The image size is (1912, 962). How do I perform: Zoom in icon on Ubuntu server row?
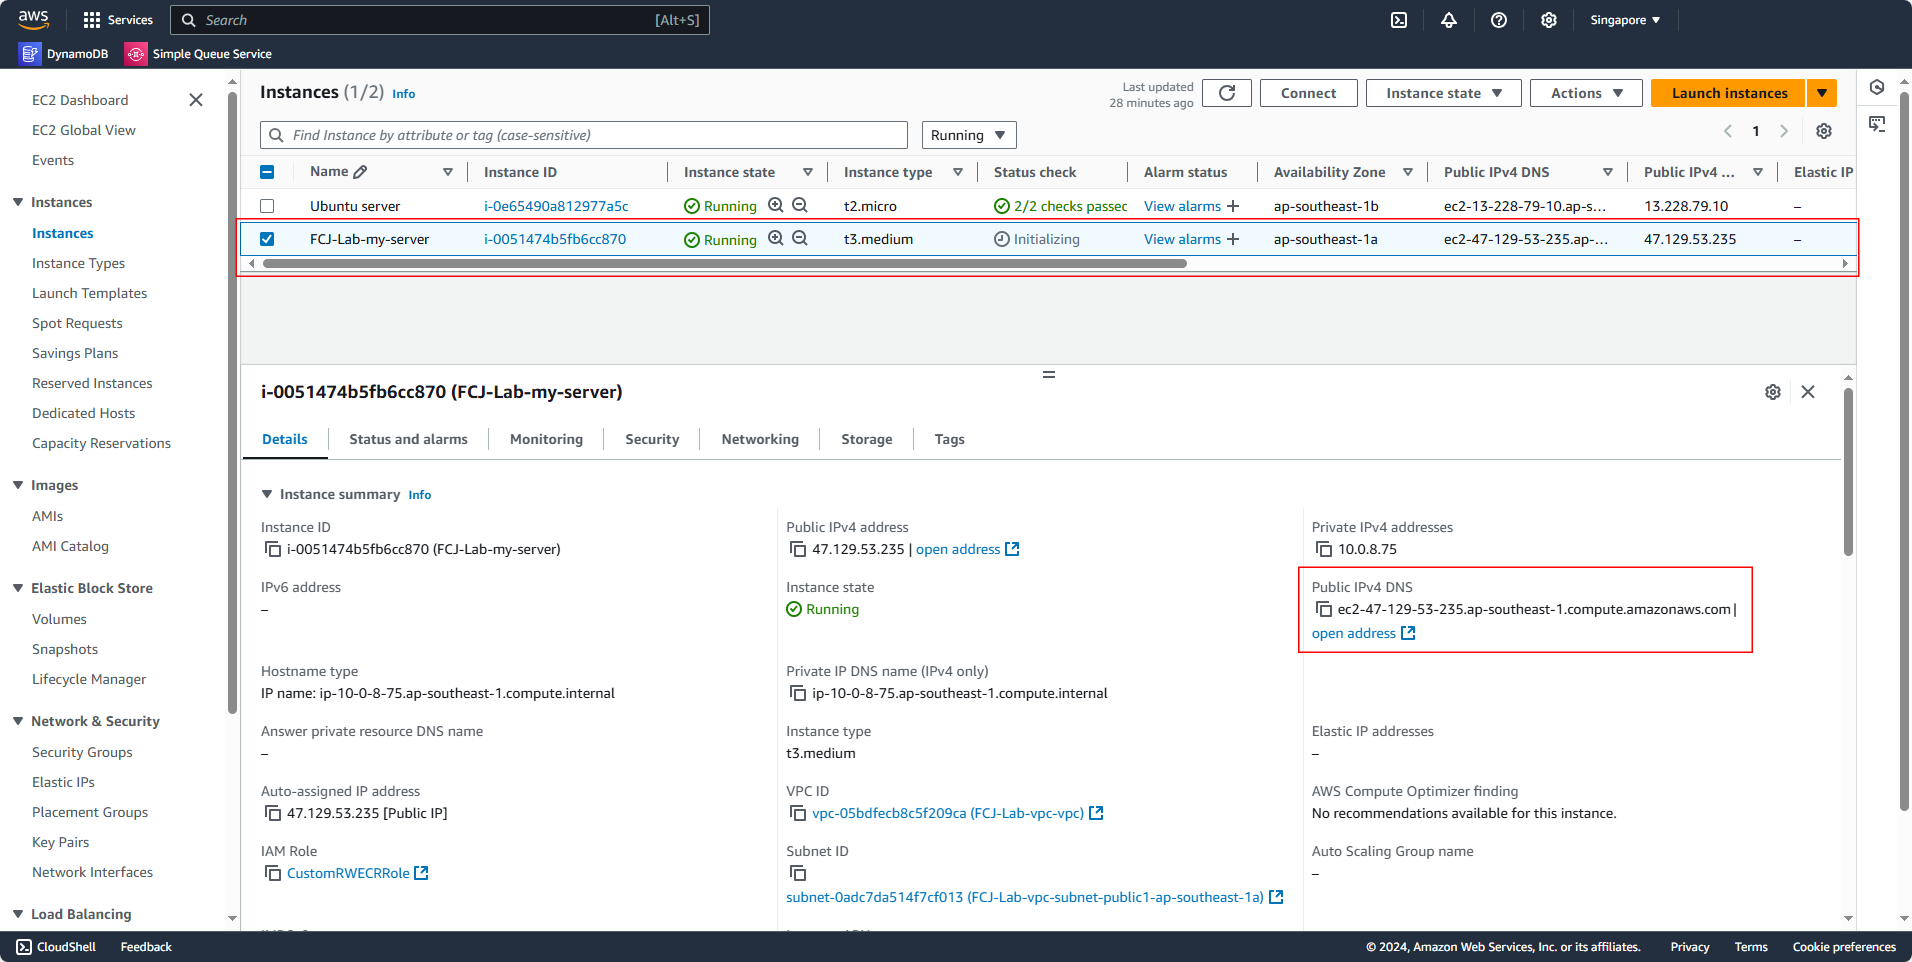[776, 205]
